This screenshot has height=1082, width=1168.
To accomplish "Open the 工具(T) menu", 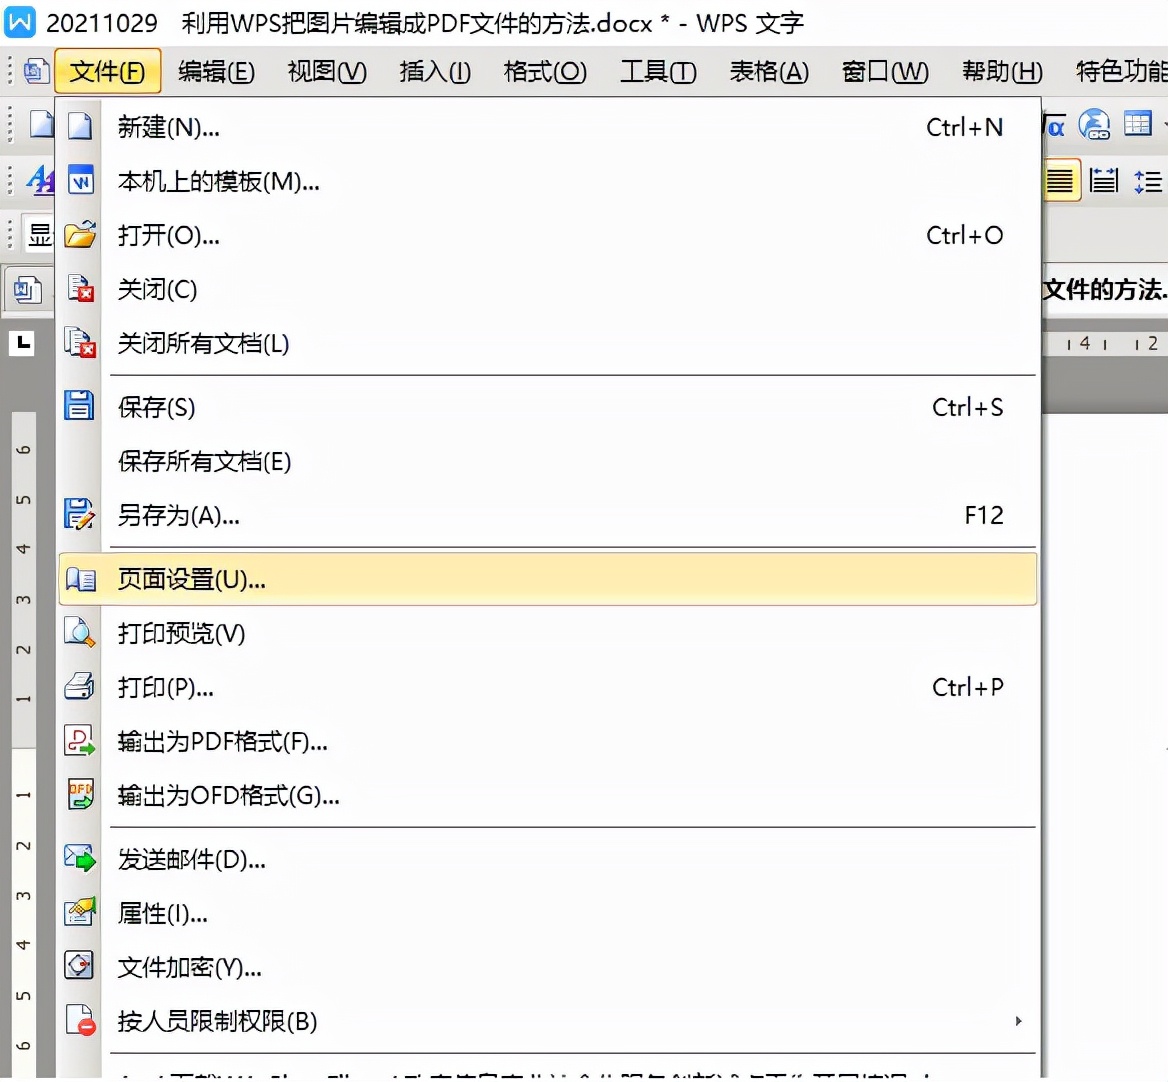I will 658,71.
